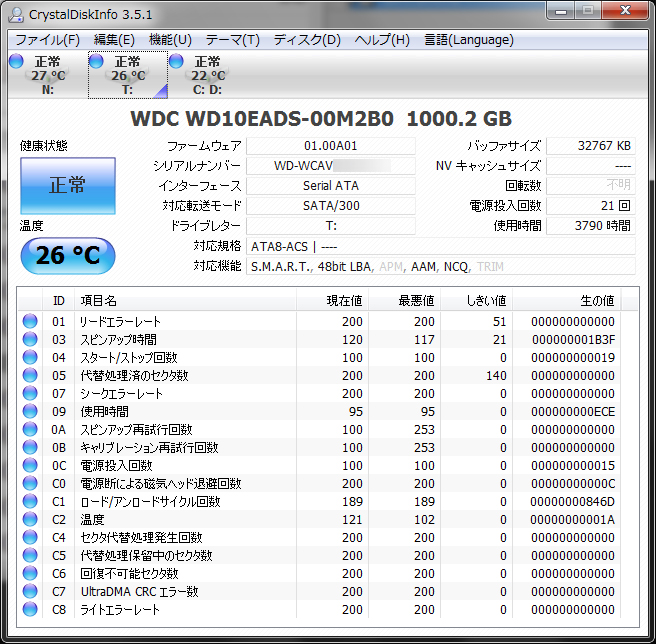The height and width of the screenshot is (644, 656).
Task: Click the row name 回復不可能セクタ数
Action: click(129, 573)
